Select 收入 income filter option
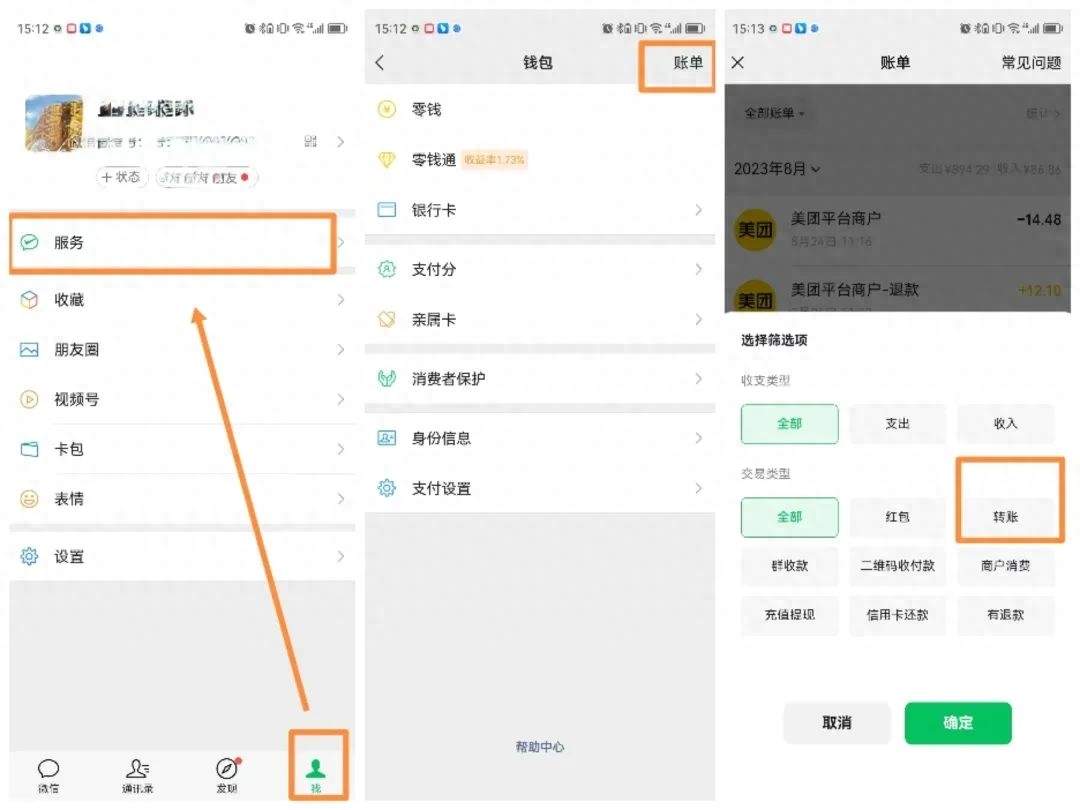Screen dimensions: 1080x810 pos(1005,424)
